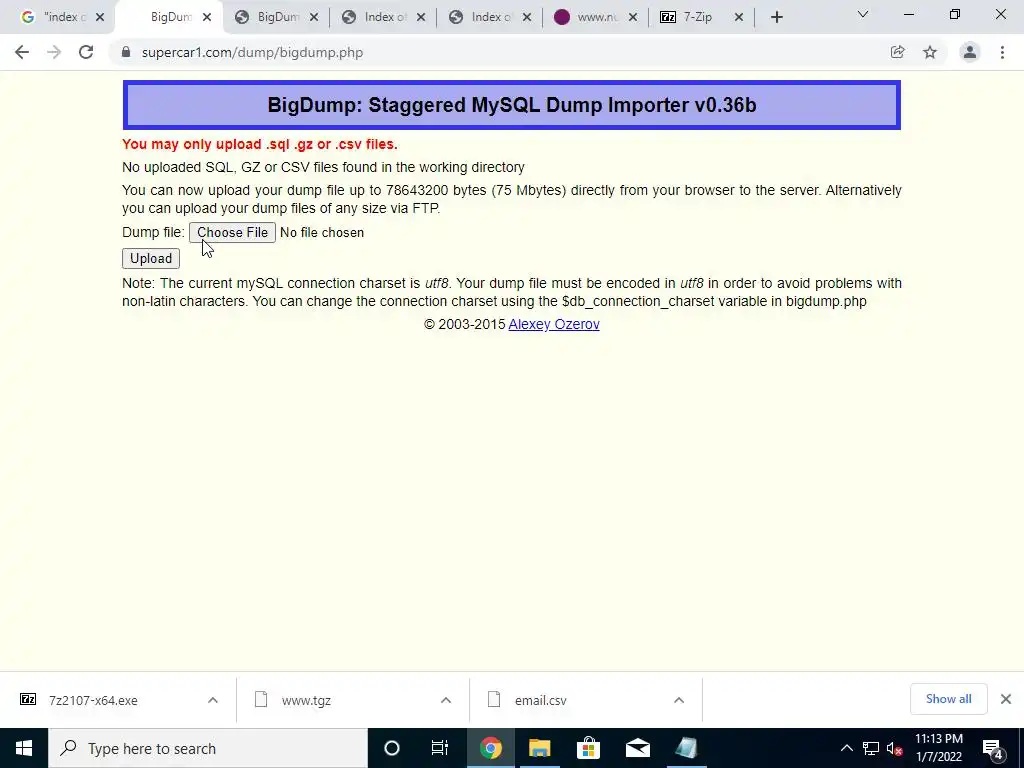Switch to the www.nu tab

tap(596, 17)
